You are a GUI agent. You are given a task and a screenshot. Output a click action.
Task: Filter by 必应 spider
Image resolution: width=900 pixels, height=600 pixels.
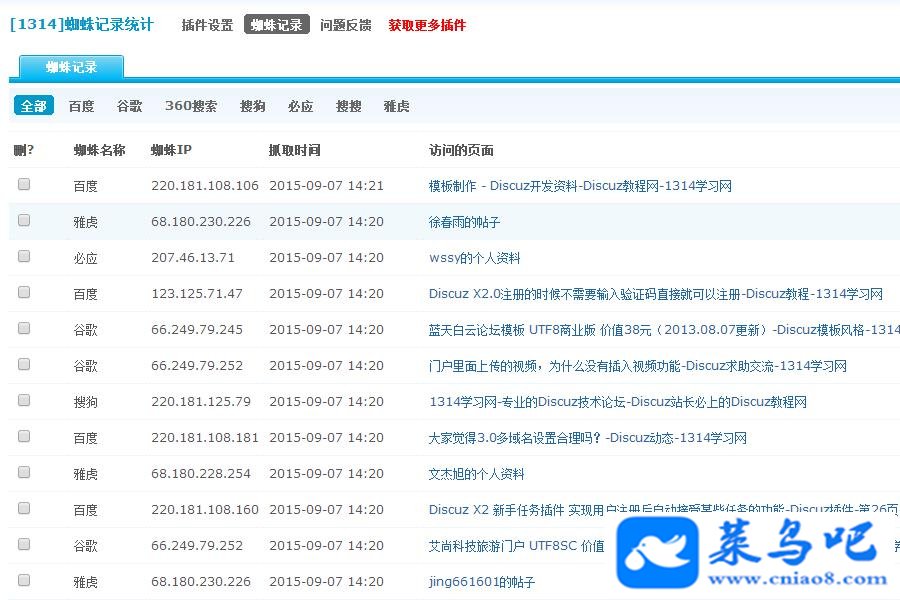pyautogui.click(x=301, y=106)
